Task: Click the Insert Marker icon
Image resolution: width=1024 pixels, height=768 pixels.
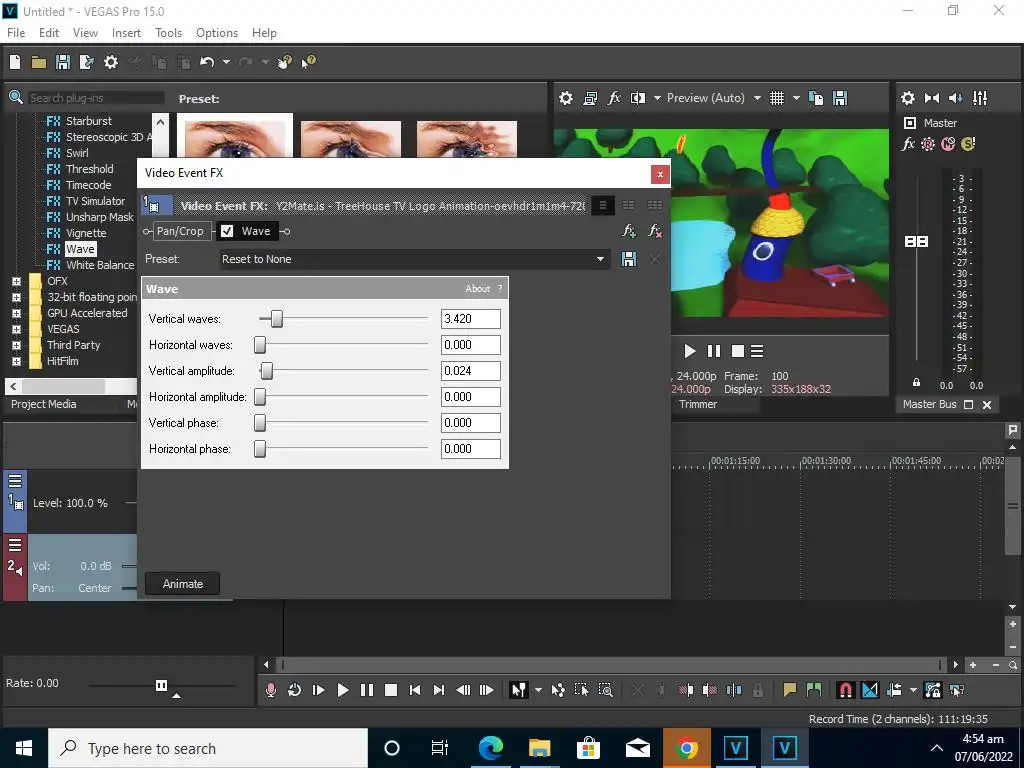Action: (790, 690)
